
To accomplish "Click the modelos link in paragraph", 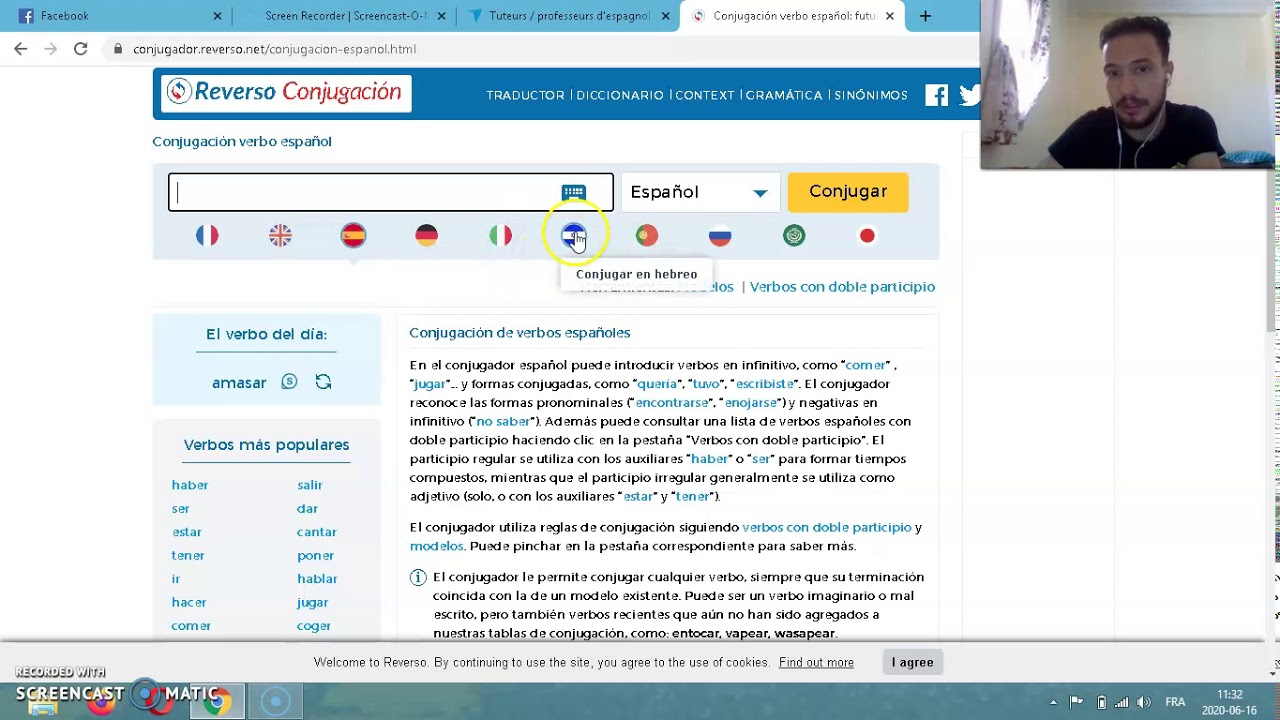I will 437,546.
